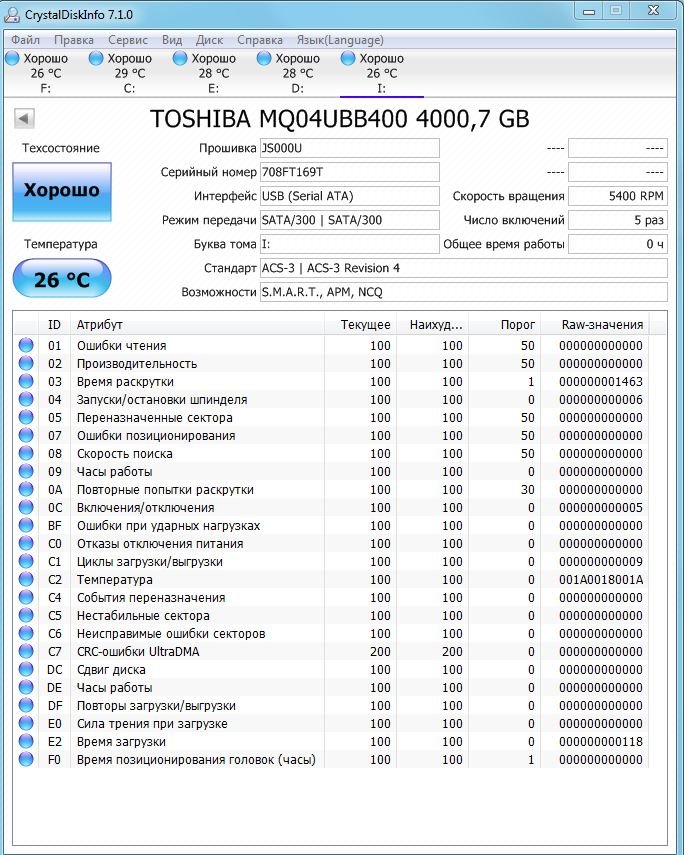The width and height of the screenshot is (684, 855).
Task: Select disk C: status orb
Action: tap(96, 59)
